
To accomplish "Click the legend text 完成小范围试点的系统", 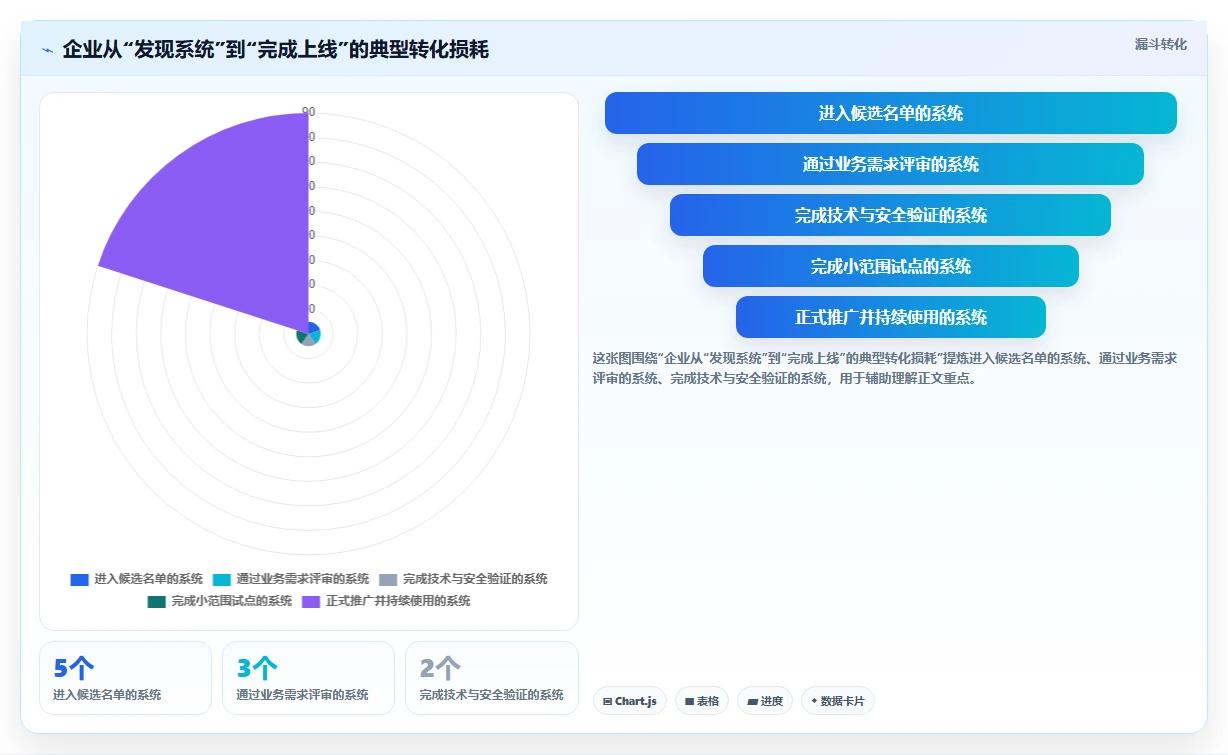I will (232, 601).
